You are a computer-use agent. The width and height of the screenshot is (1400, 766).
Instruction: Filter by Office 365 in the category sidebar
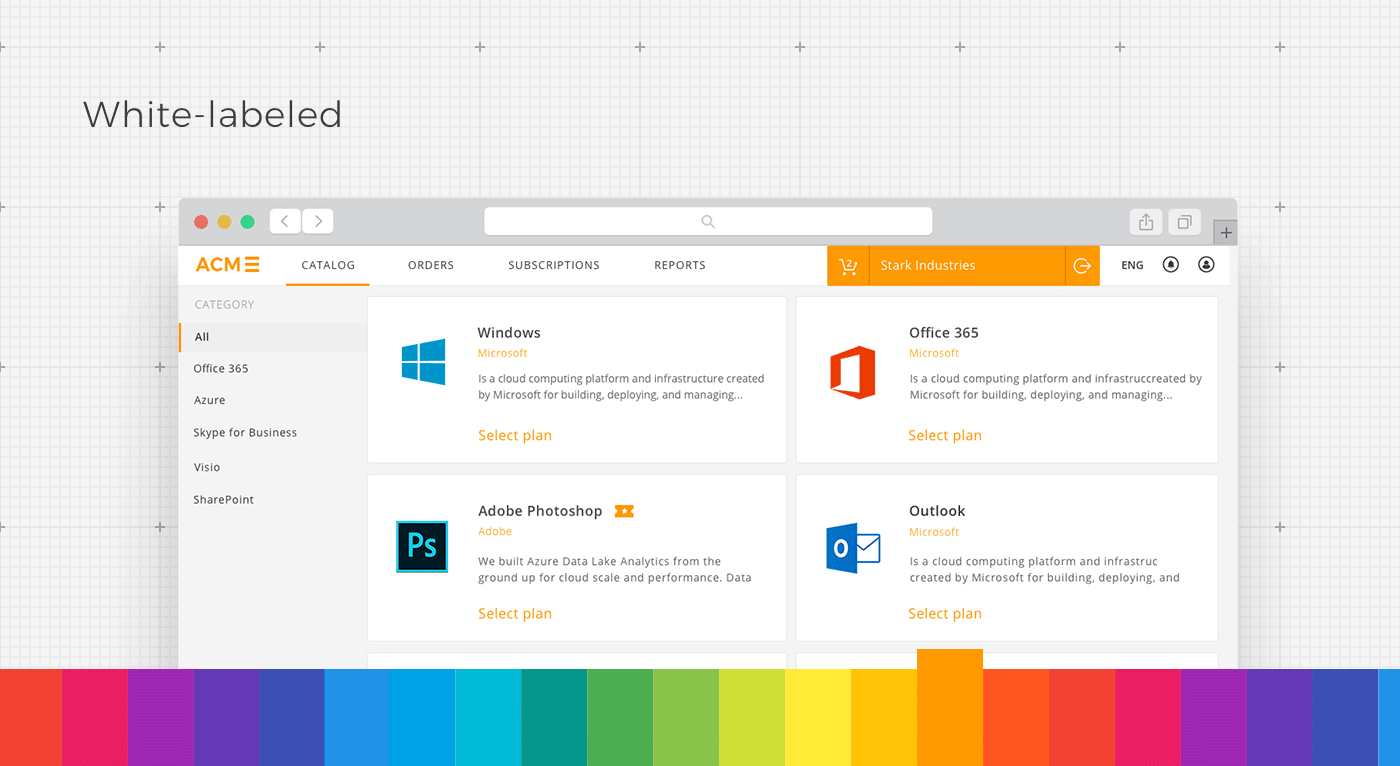pyautogui.click(x=221, y=369)
